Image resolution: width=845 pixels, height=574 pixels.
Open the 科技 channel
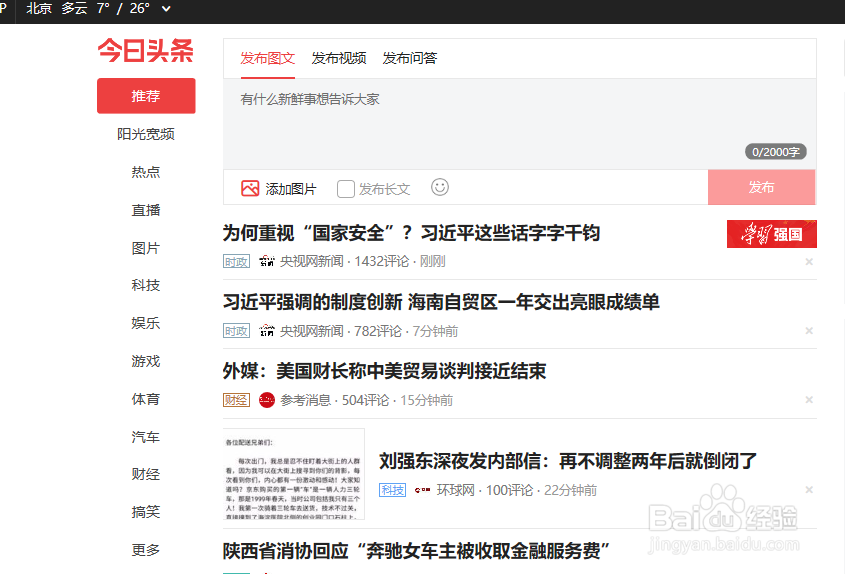click(146, 285)
